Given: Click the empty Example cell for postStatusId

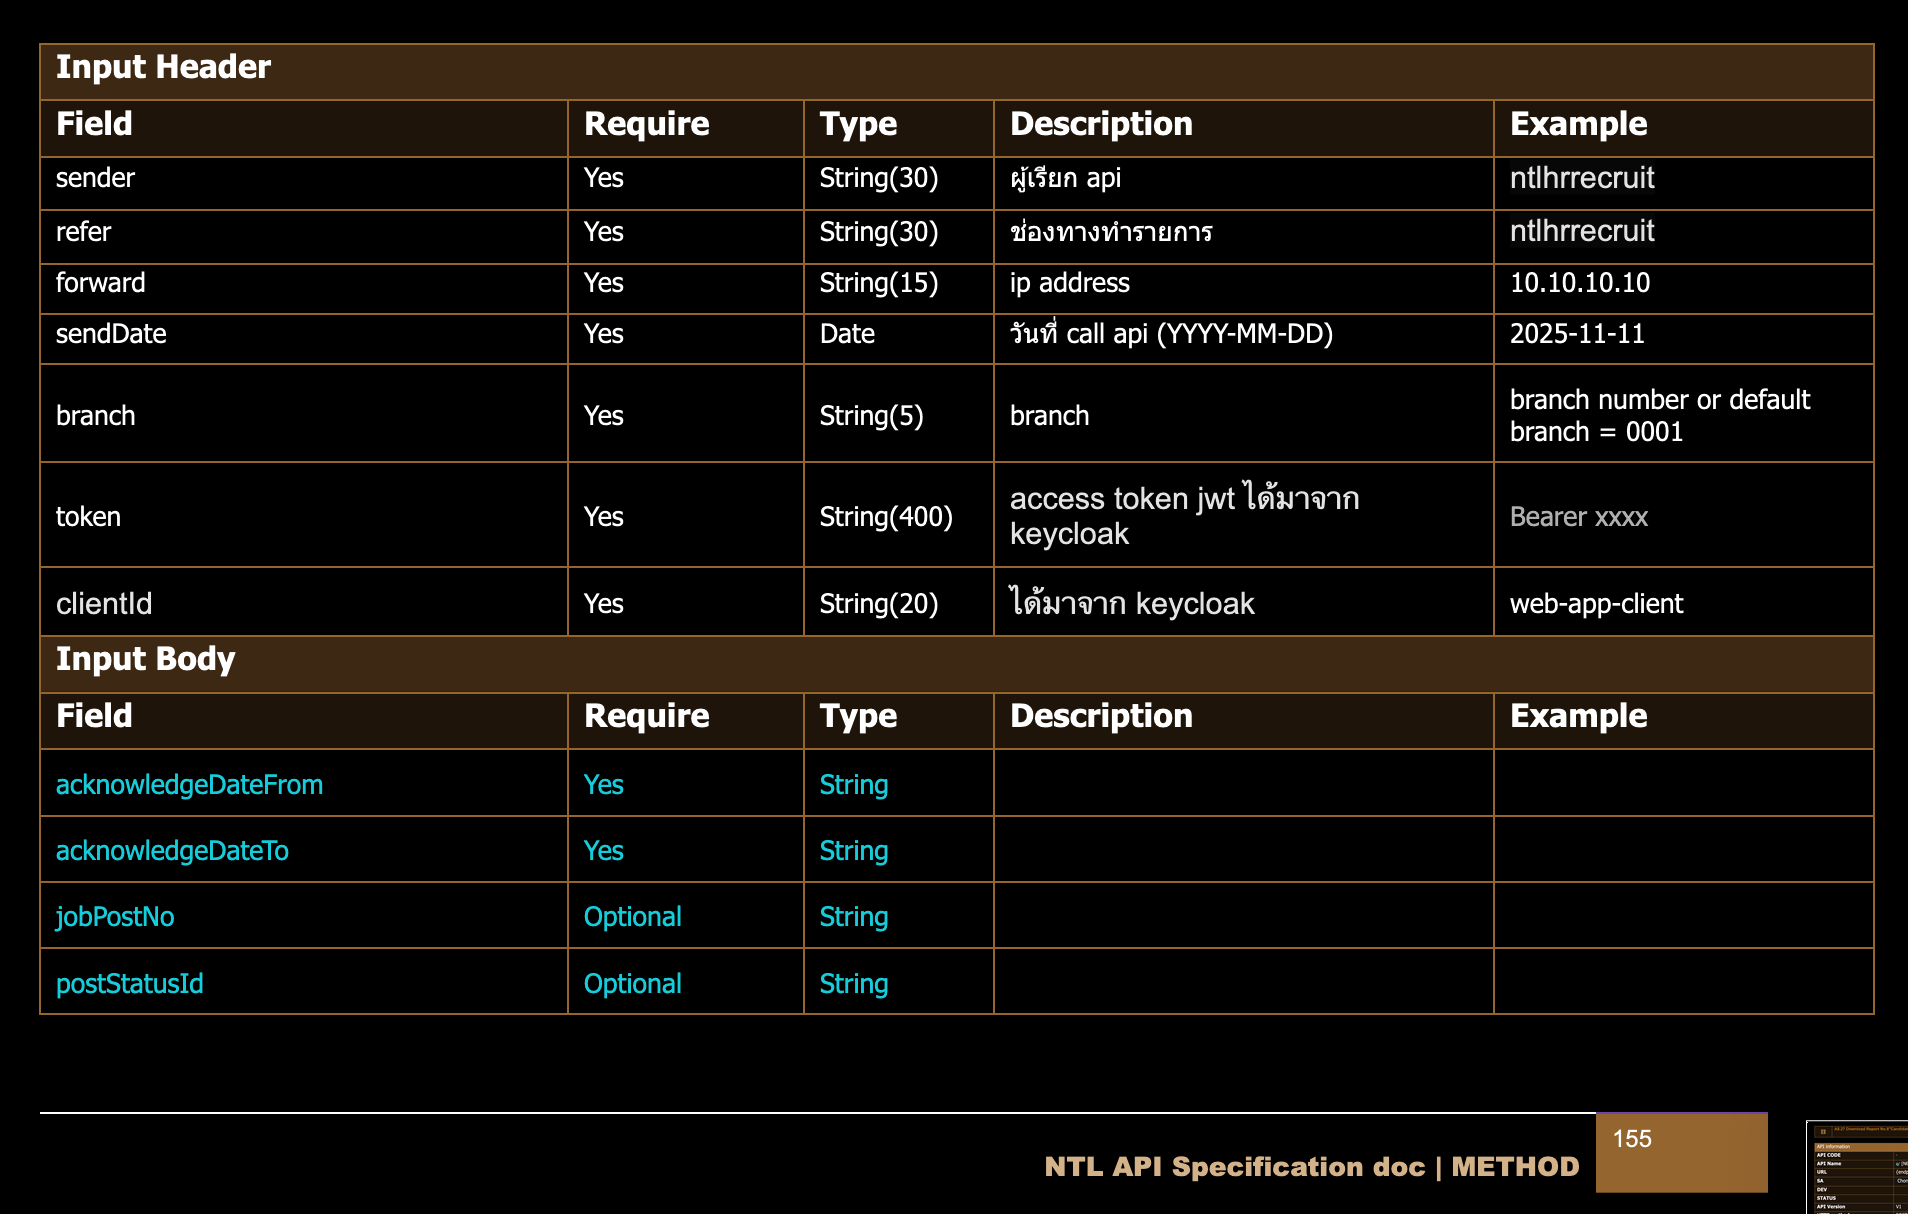Looking at the screenshot, I should pyautogui.click(x=1682, y=982).
